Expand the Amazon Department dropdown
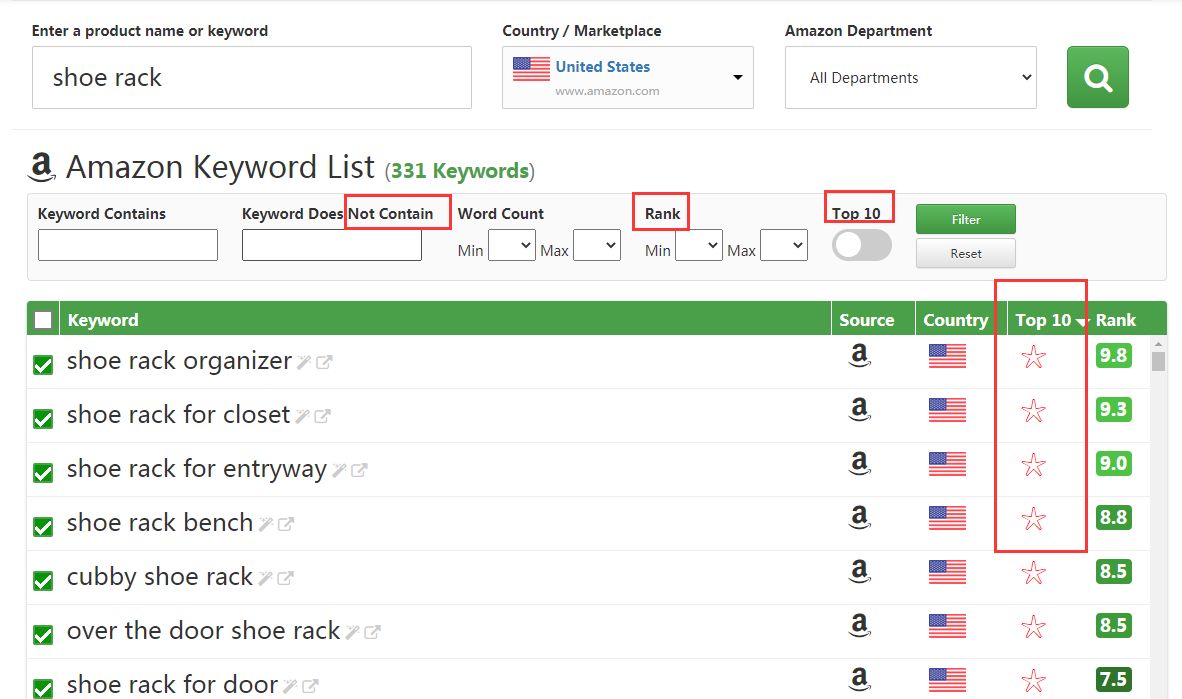 [910, 77]
